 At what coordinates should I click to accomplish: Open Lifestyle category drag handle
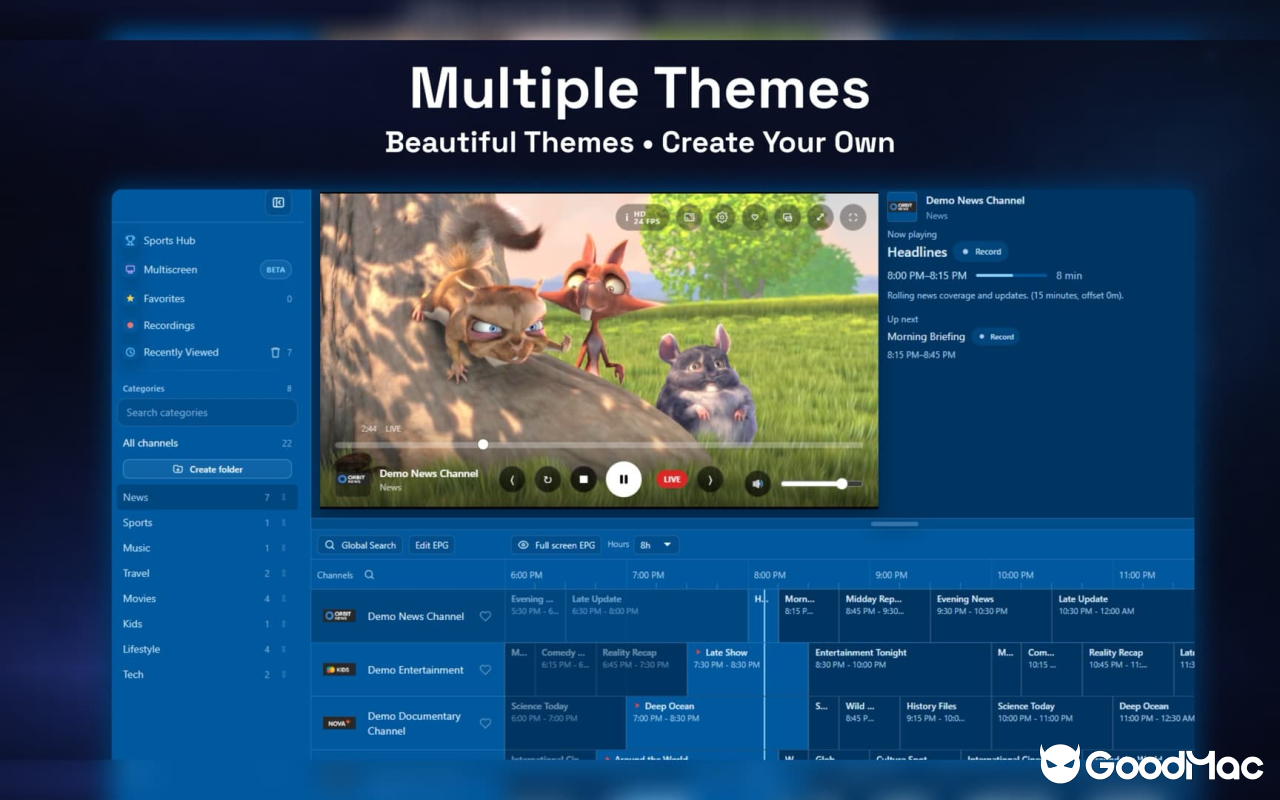click(283, 650)
